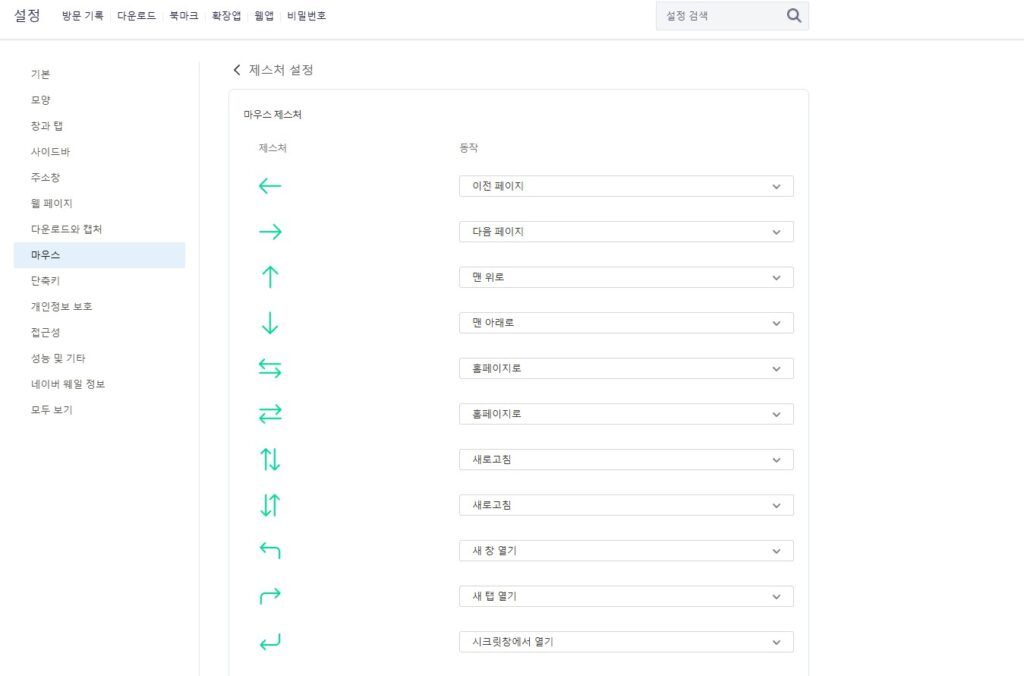This screenshot has height=676, width=1024.
Task: Open the upper 새로고침 dropdown
Action: (x=626, y=460)
